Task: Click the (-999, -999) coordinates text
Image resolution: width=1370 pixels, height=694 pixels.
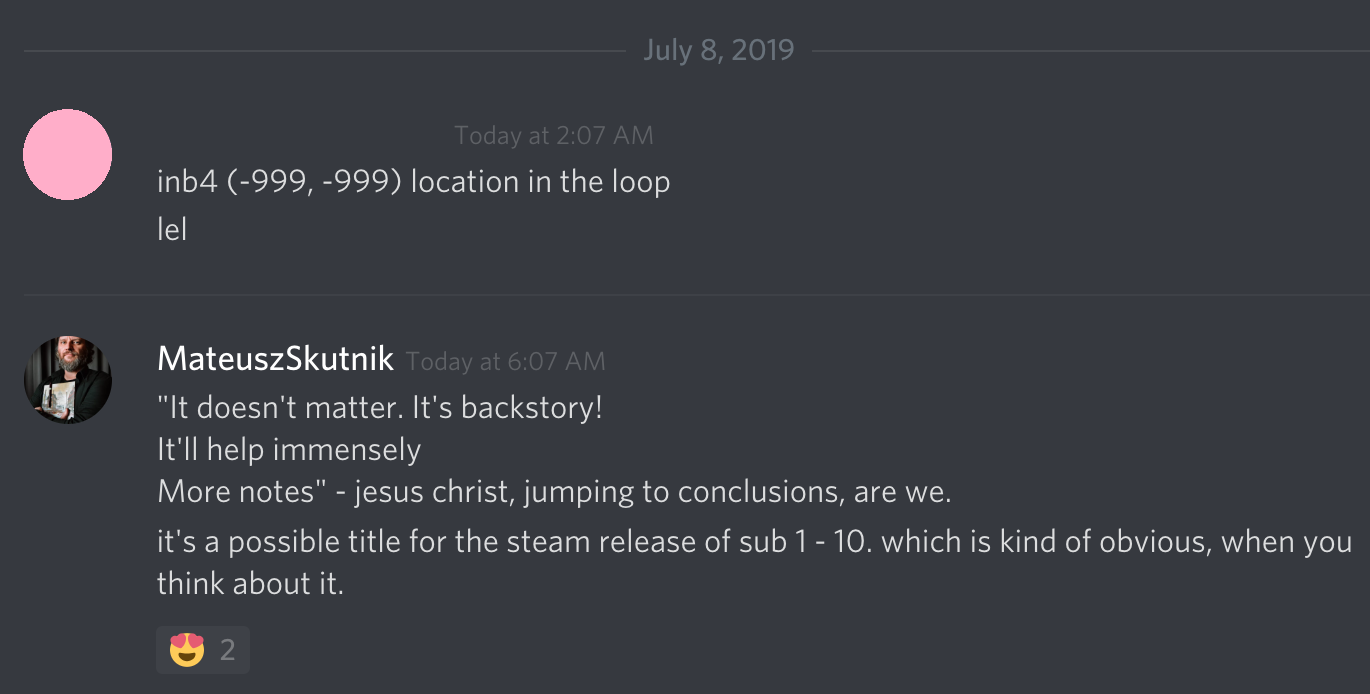Action: click(x=315, y=182)
